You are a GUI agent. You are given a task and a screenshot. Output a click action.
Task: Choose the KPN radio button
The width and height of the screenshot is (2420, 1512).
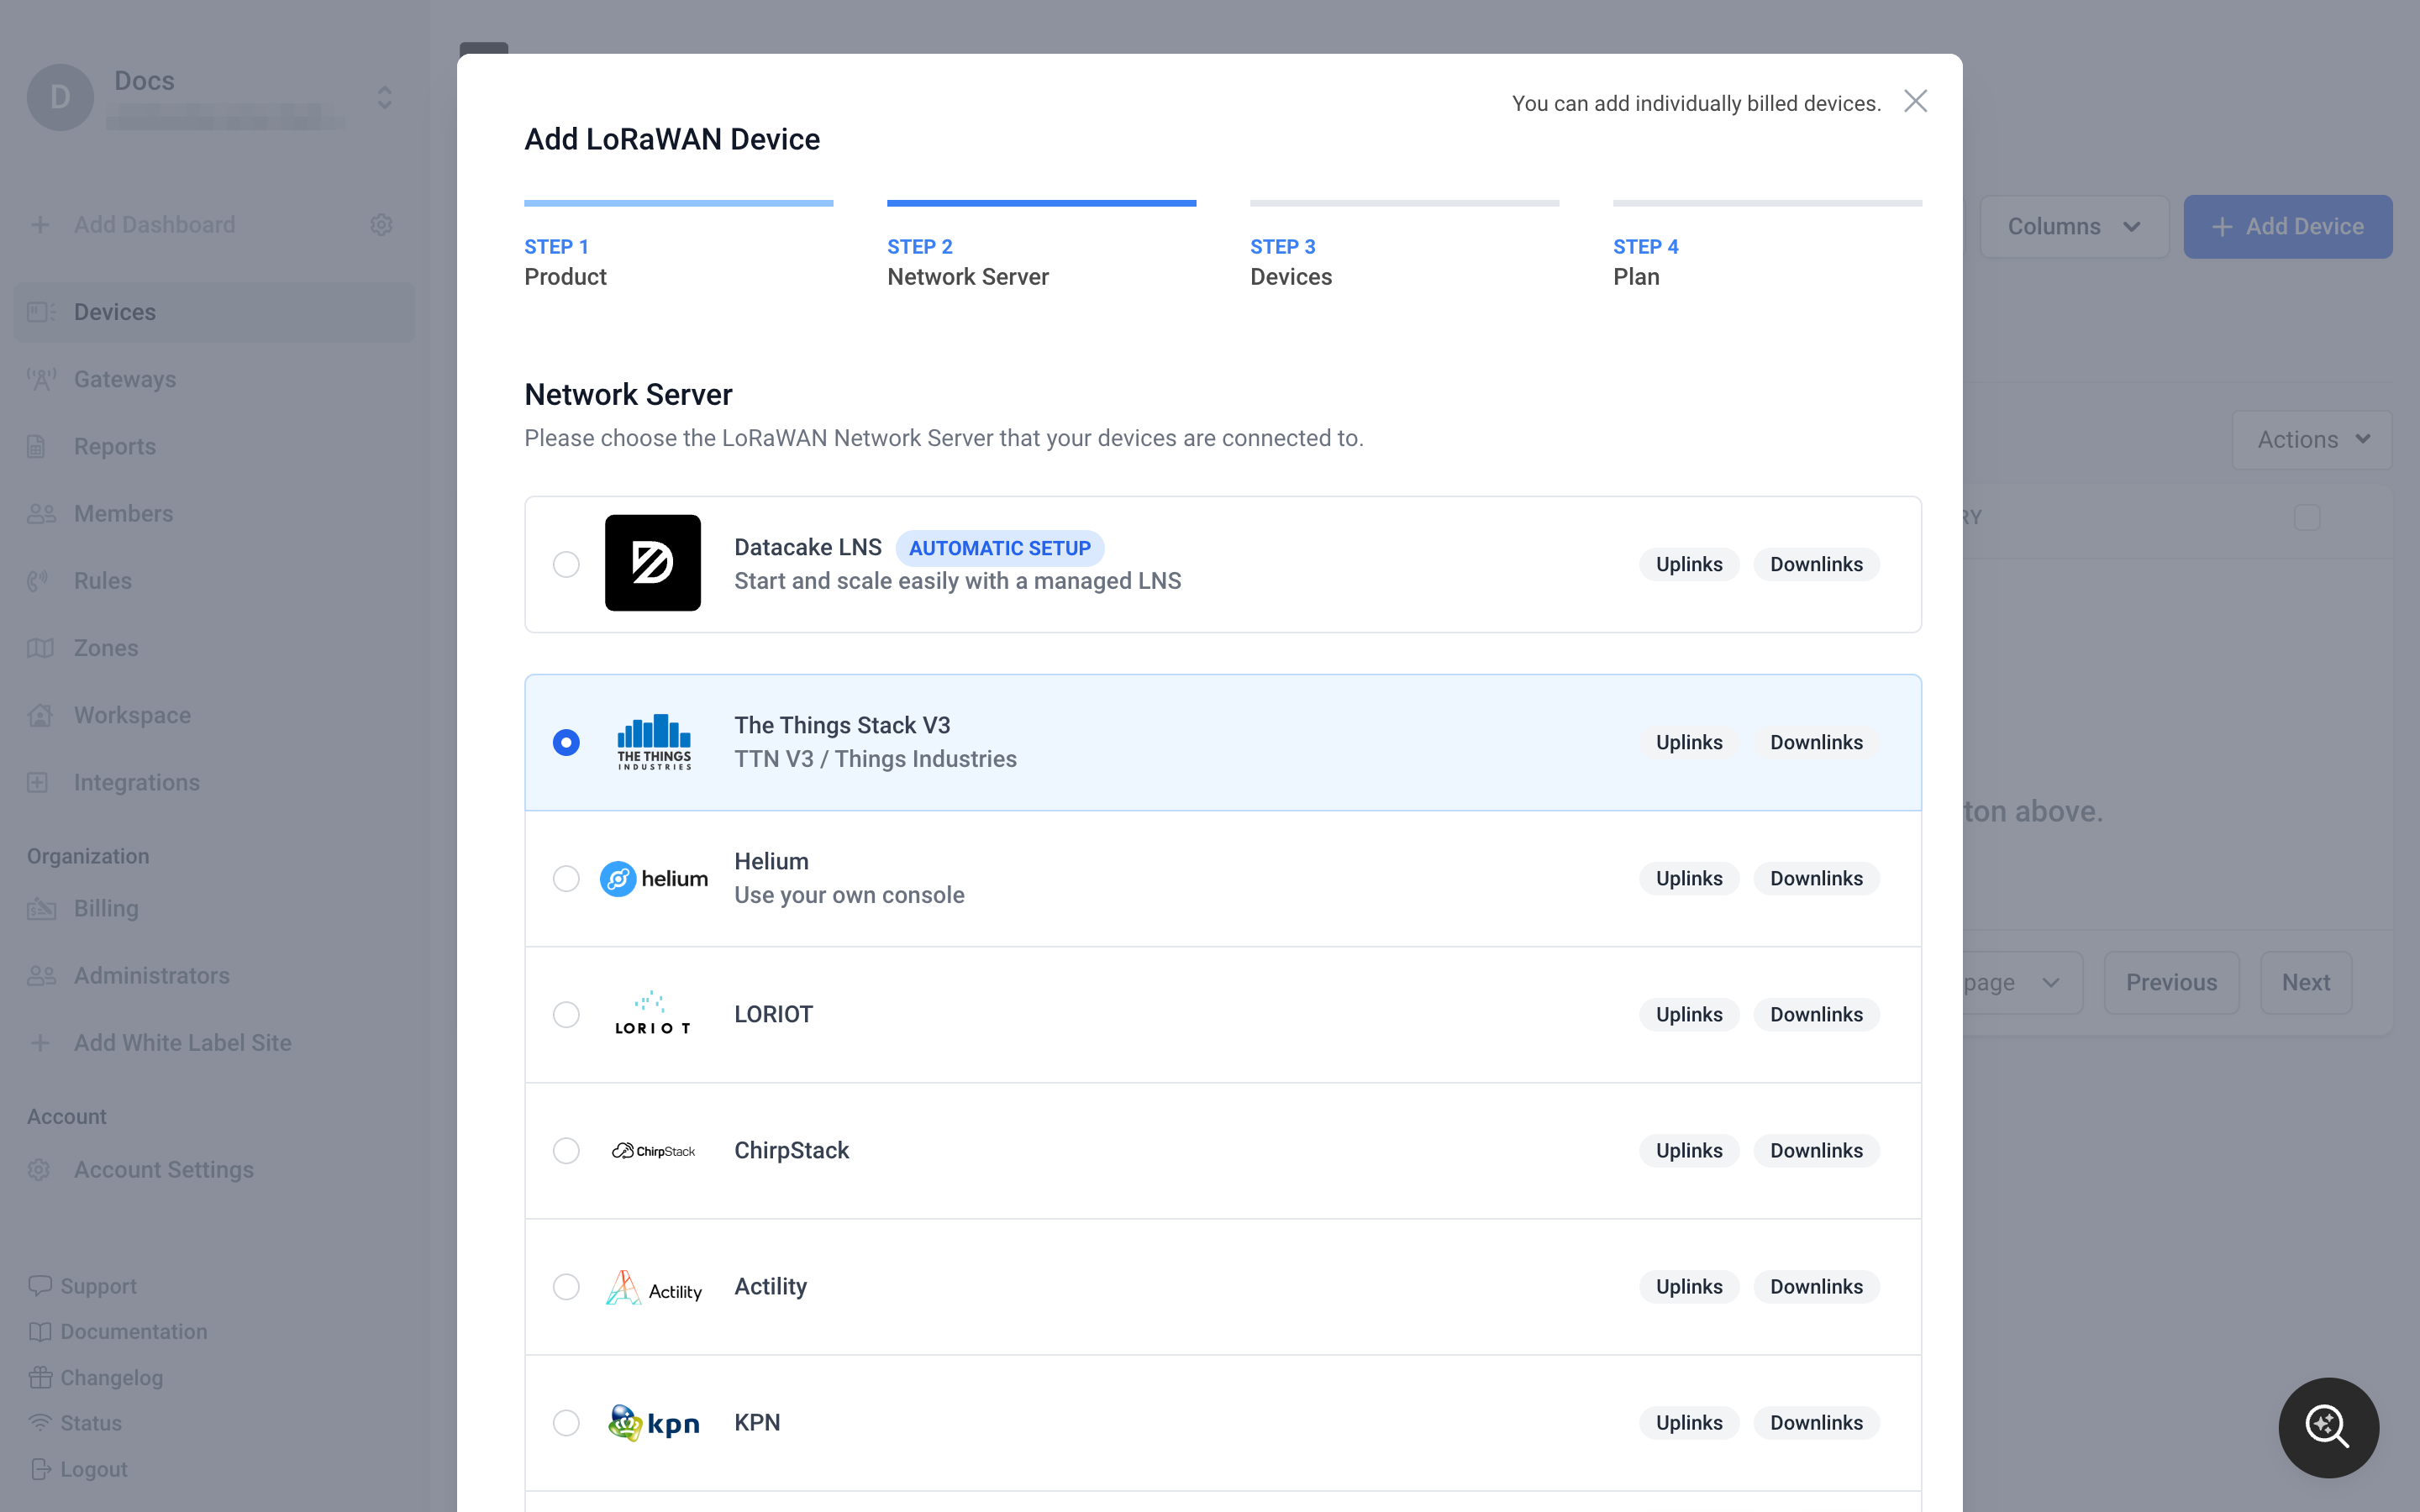pos(566,1422)
